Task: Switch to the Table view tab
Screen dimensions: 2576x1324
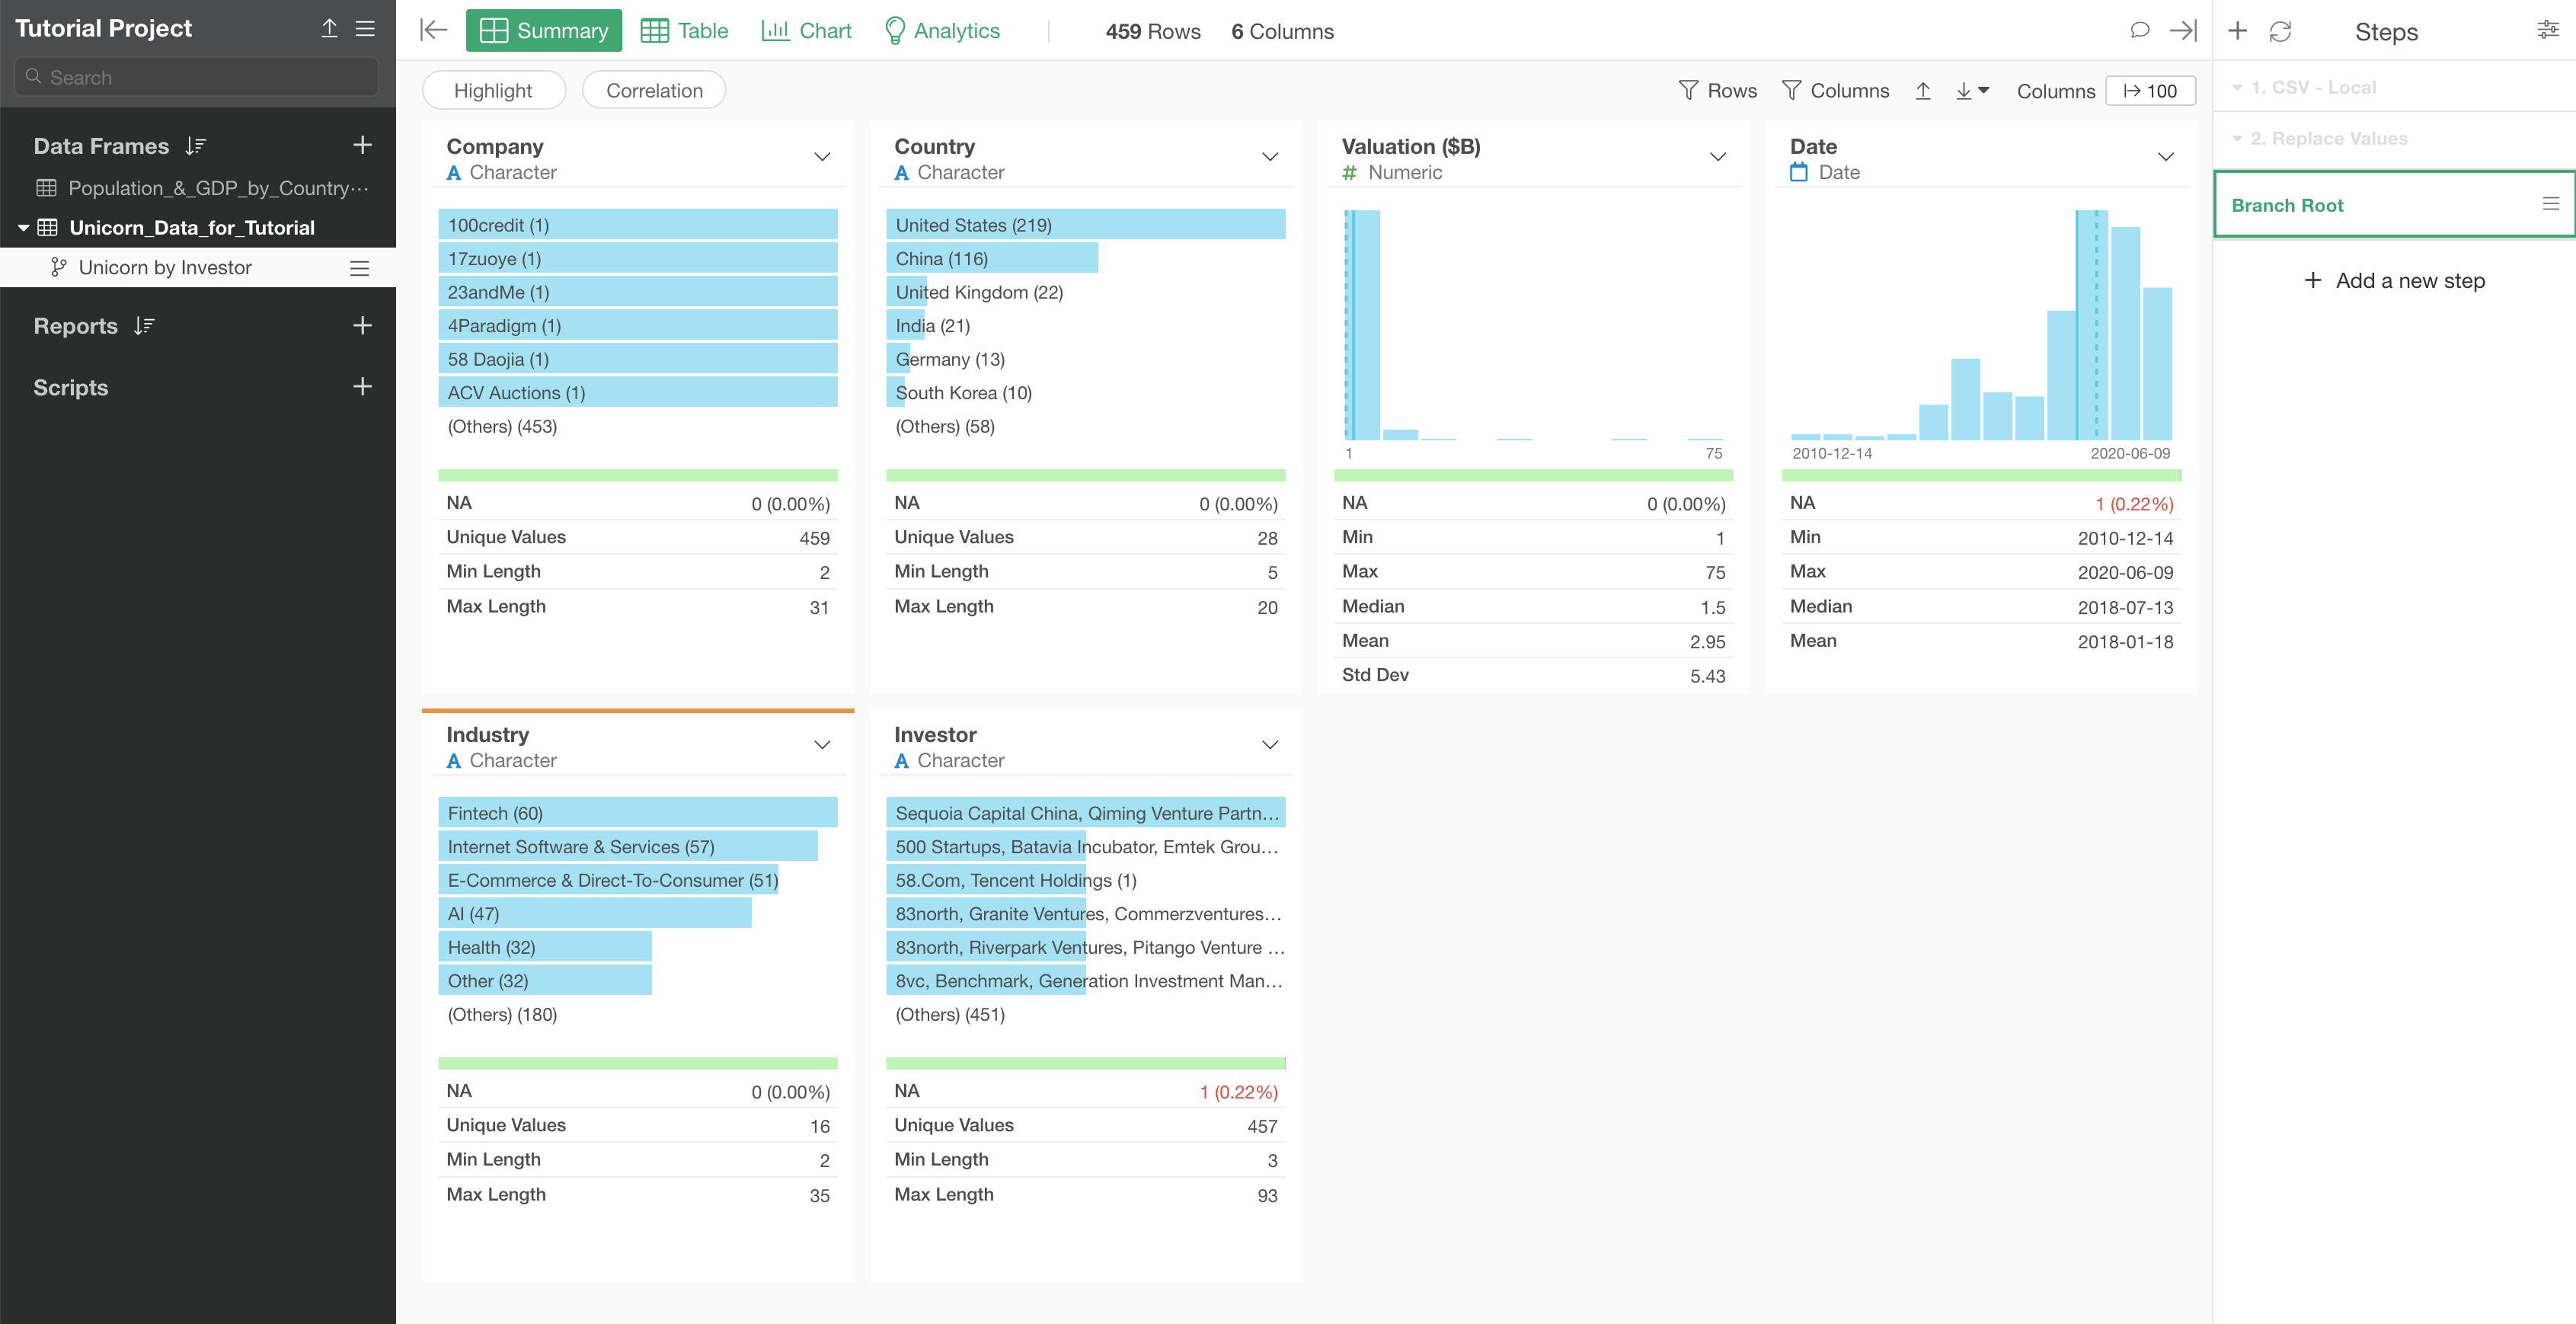Action: click(x=685, y=30)
